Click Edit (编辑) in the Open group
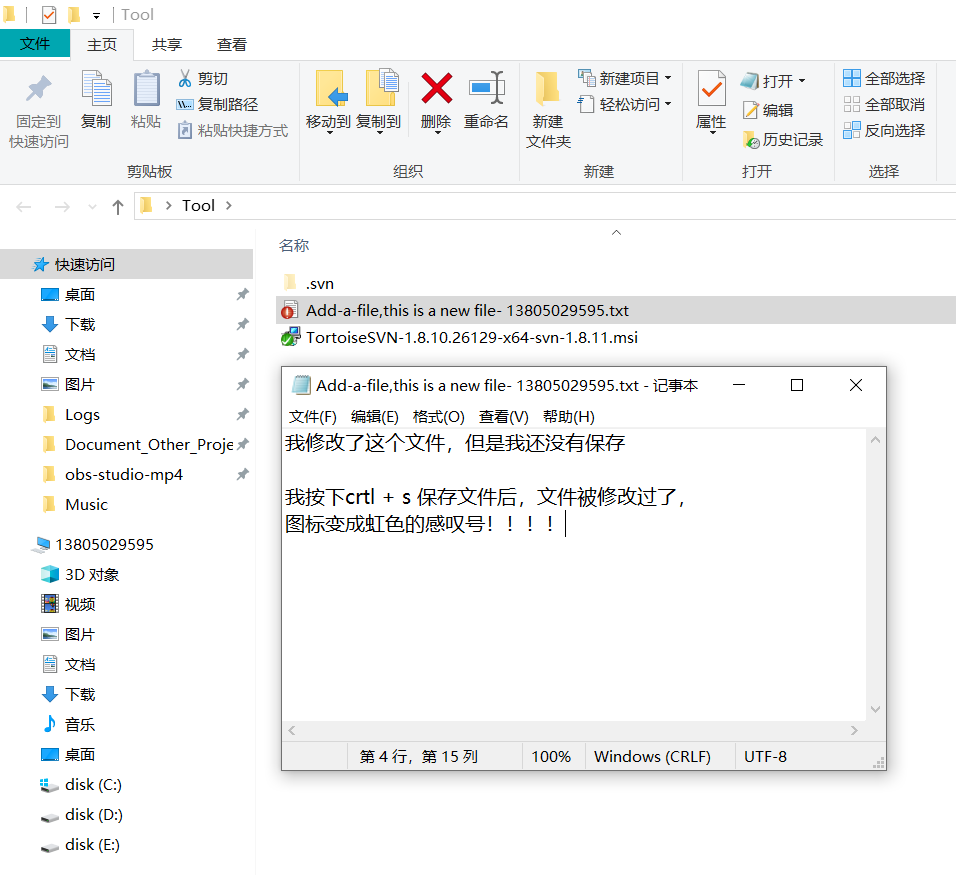This screenshot has width=956, height=875. tap(768, 110)
